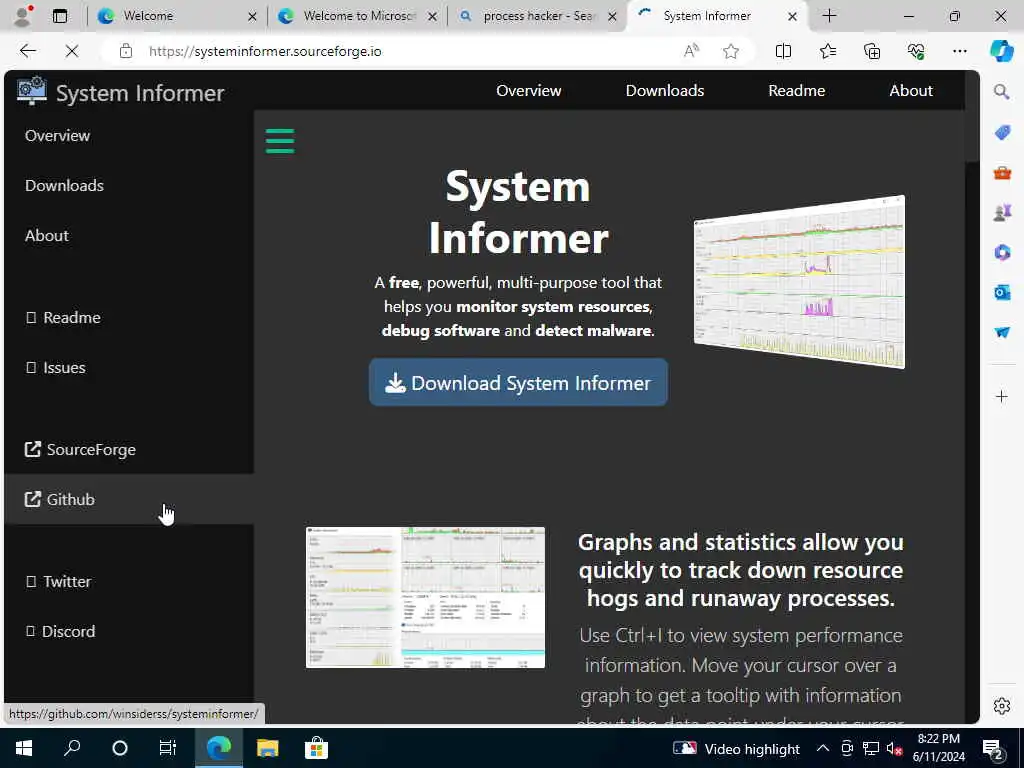
Task: View site information lock icon
Action: tap(126, 51)
